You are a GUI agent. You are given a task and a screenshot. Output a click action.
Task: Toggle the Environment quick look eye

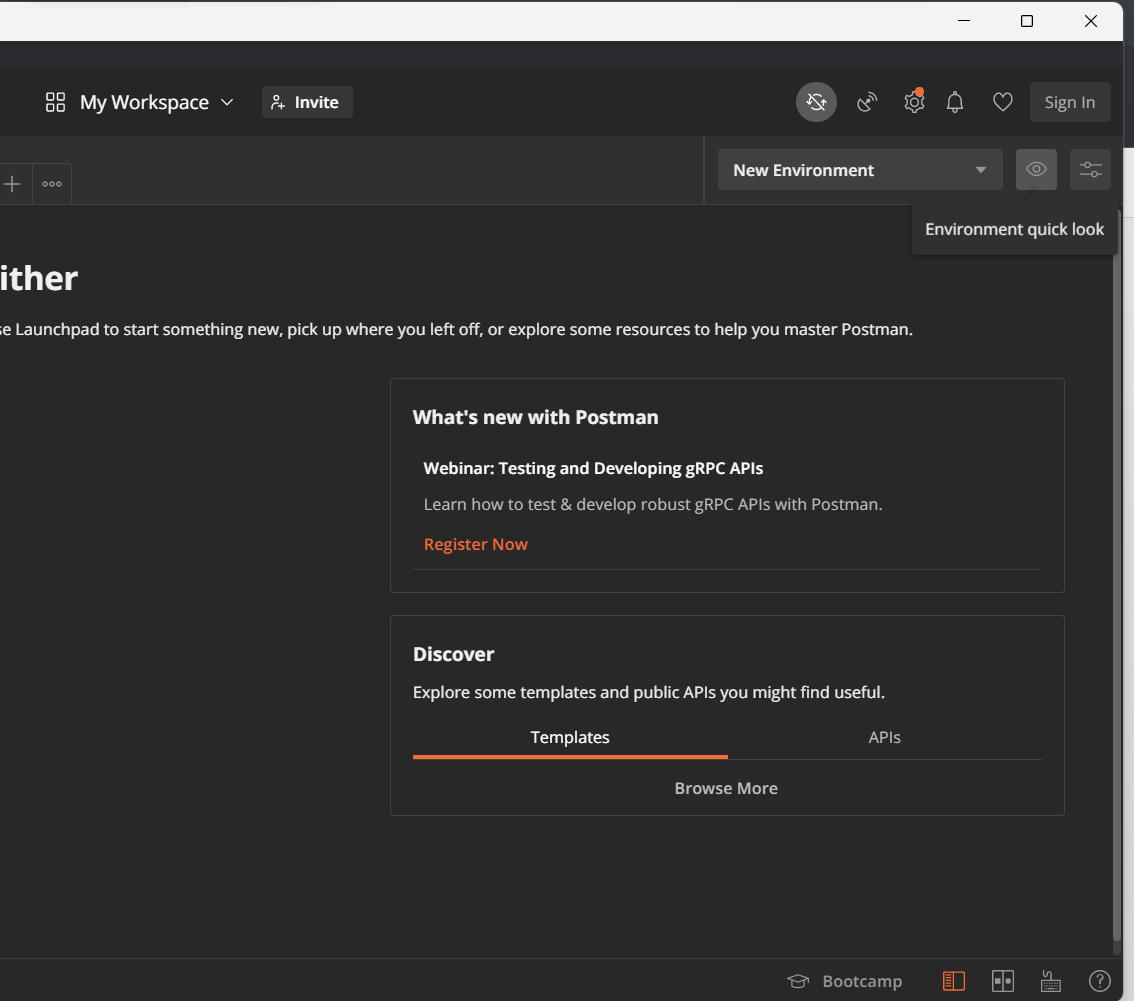(1036, 169)
